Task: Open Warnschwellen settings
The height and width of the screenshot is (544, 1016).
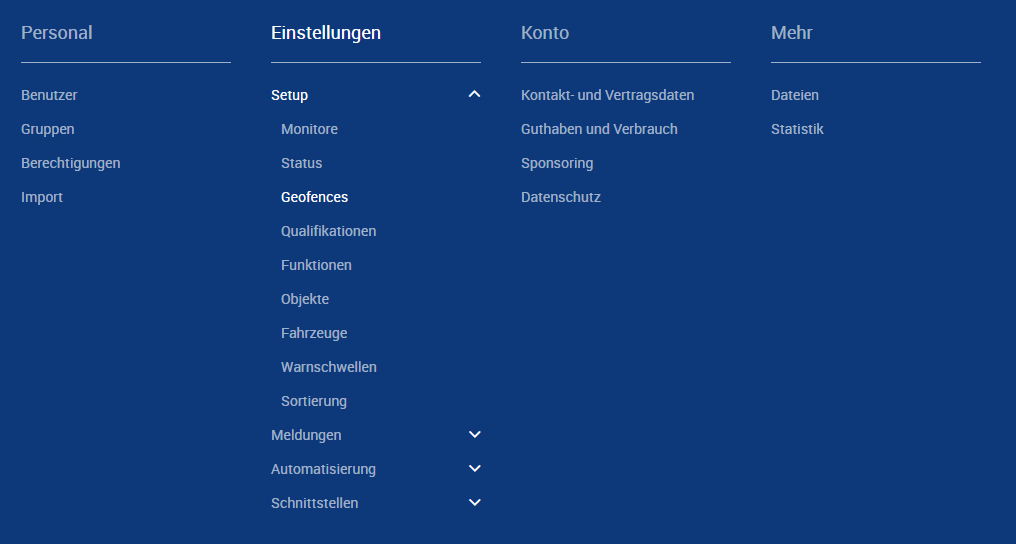Action: pos(328,367)
